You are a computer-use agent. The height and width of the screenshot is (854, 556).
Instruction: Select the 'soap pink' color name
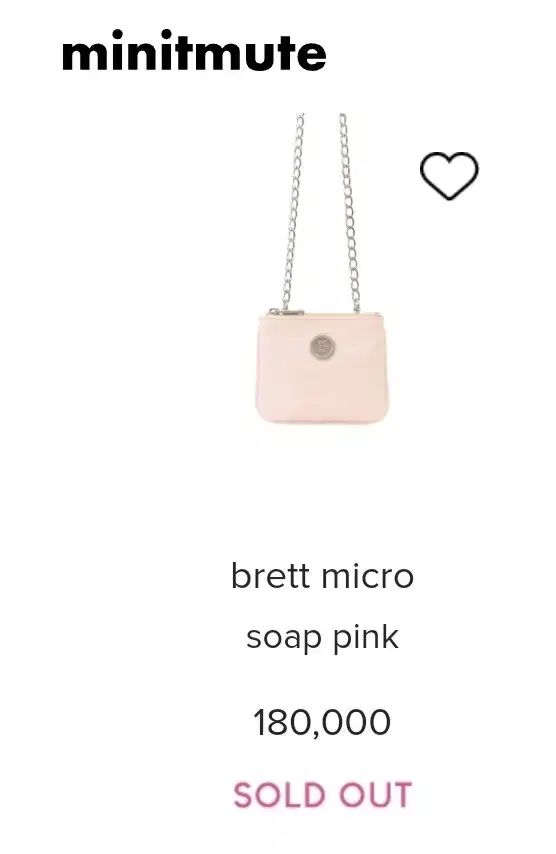pyautogui.click(x=322, y=637)
